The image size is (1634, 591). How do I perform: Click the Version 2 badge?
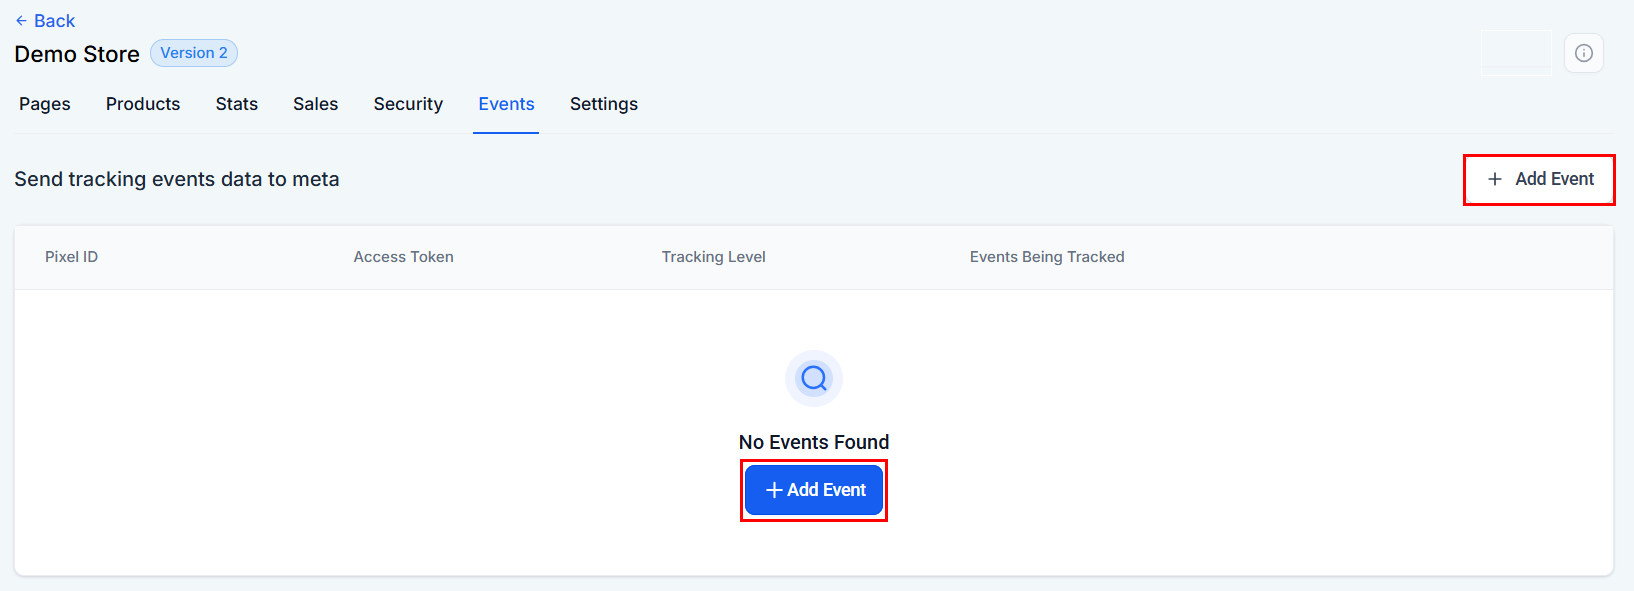[x=194, y=53]
